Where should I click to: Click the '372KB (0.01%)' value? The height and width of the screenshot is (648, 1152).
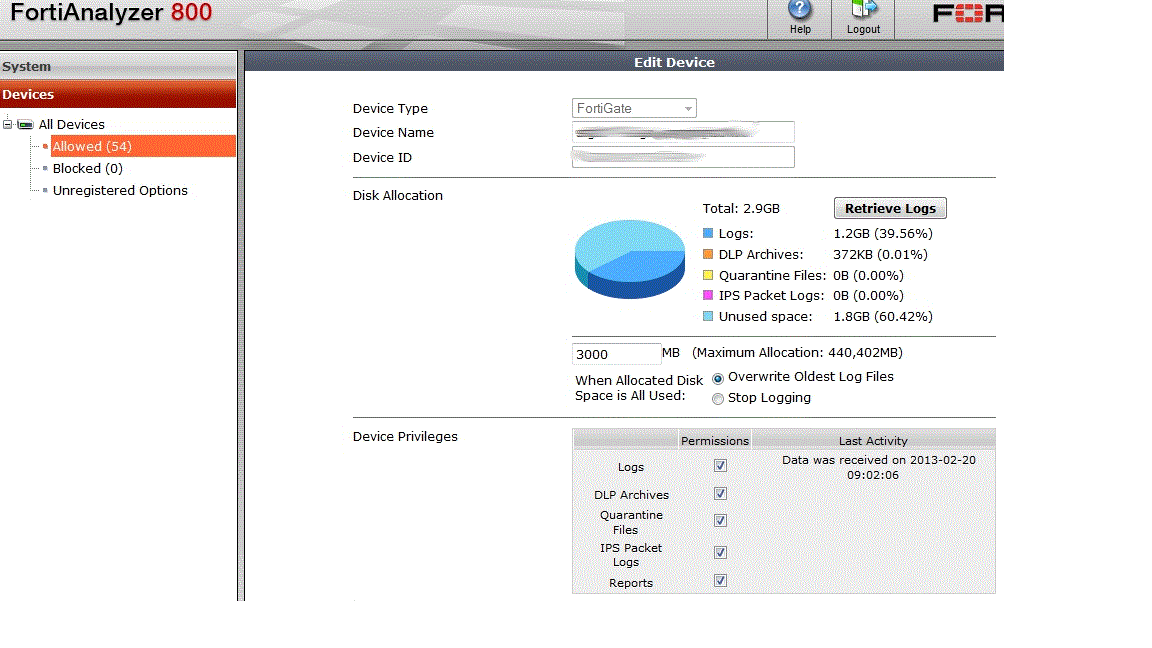[880, 254]
